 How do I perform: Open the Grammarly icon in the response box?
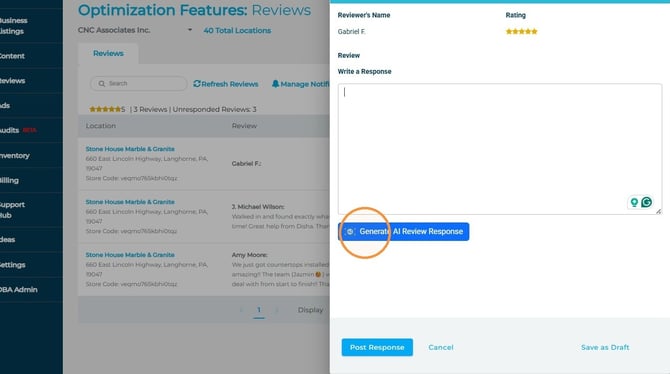[646, 202]
